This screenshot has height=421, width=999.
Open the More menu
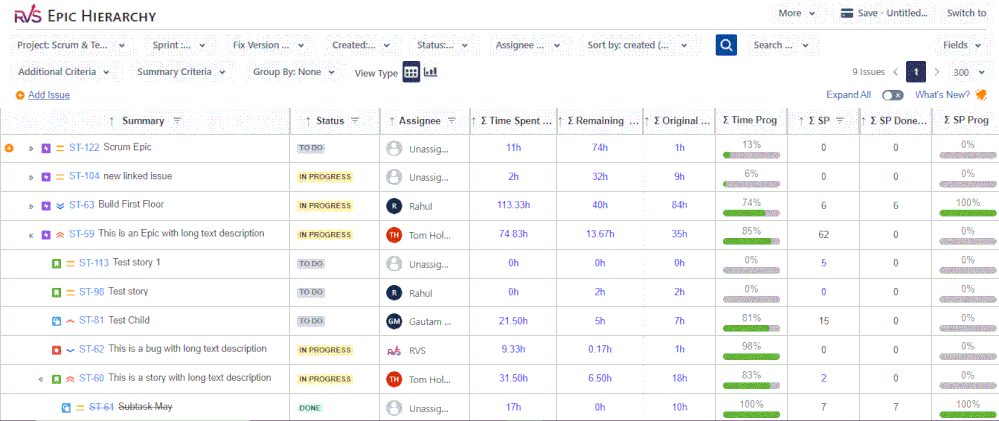796,13
